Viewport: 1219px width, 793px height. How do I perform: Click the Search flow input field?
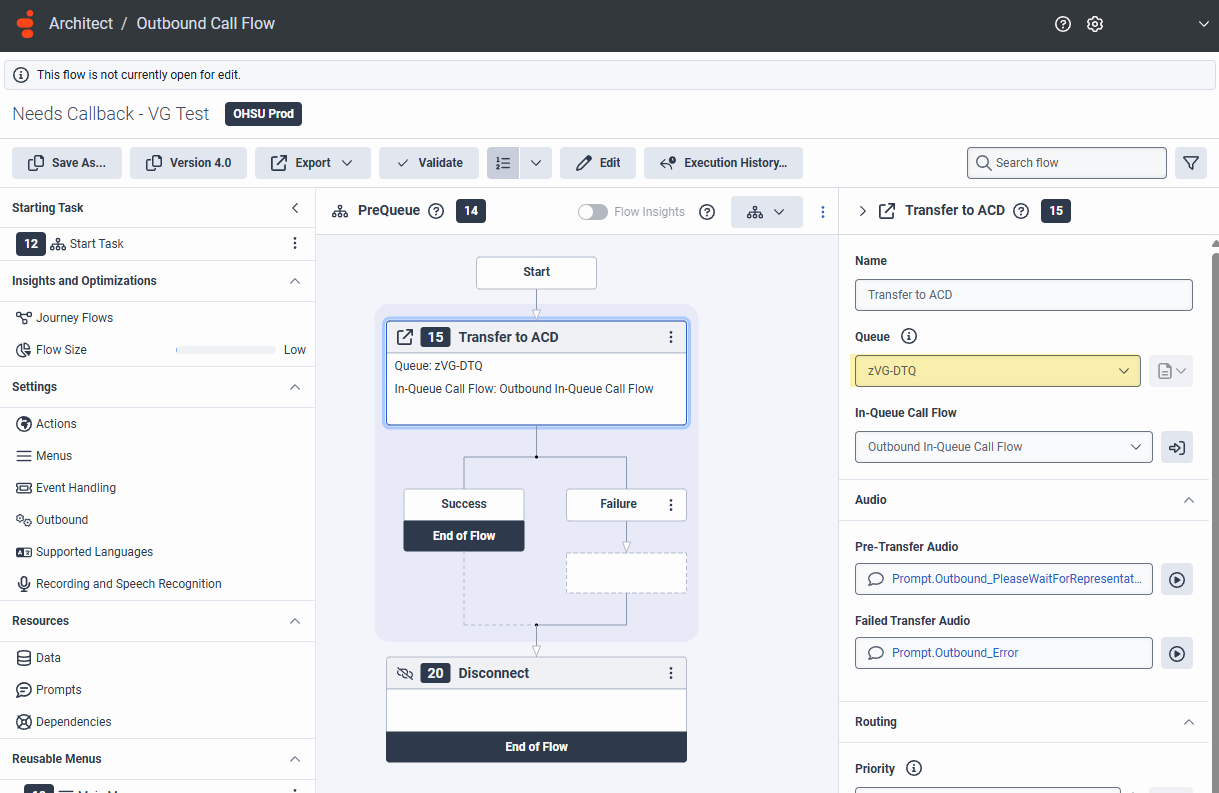pos(1067,163)
